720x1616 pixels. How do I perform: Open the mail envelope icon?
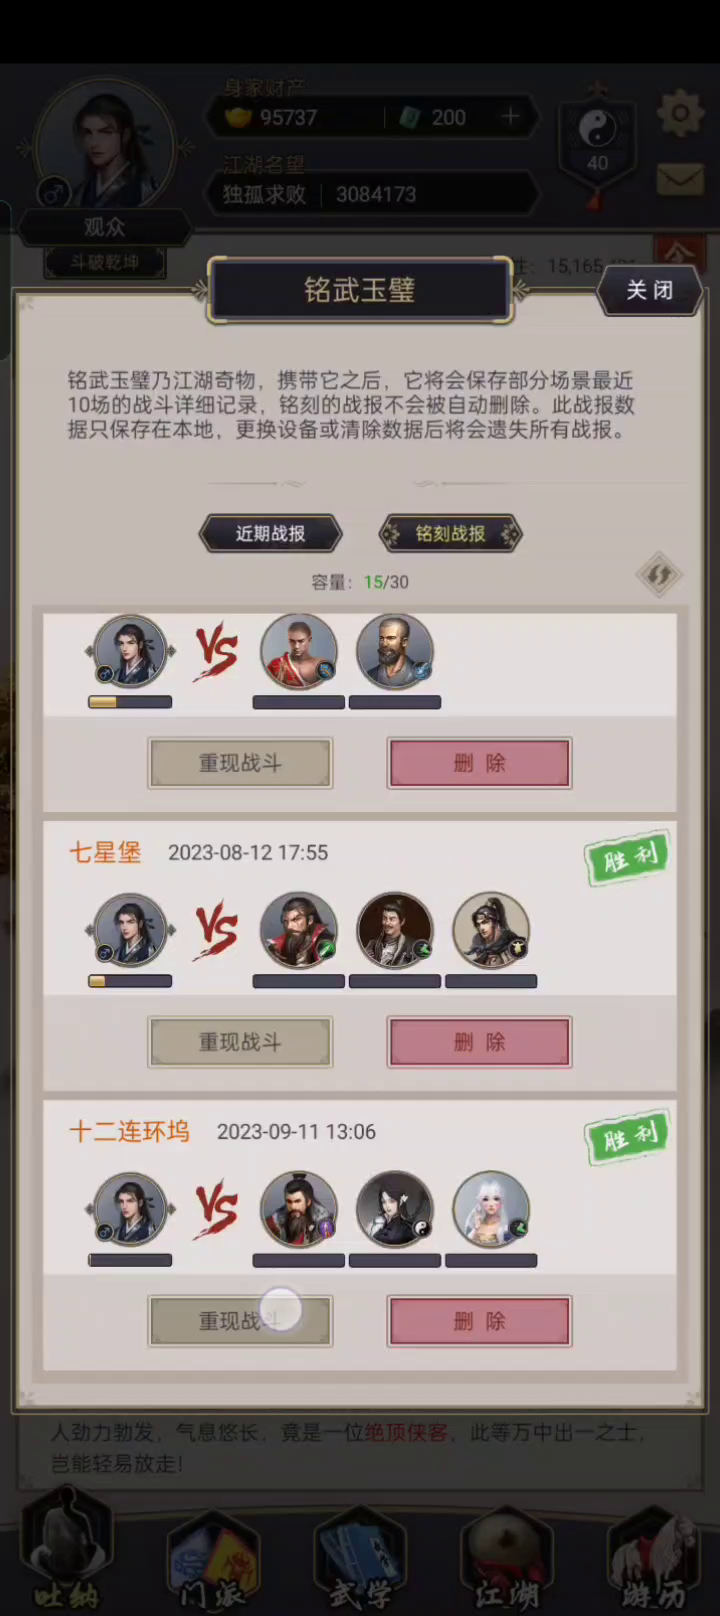coord(680,180)
